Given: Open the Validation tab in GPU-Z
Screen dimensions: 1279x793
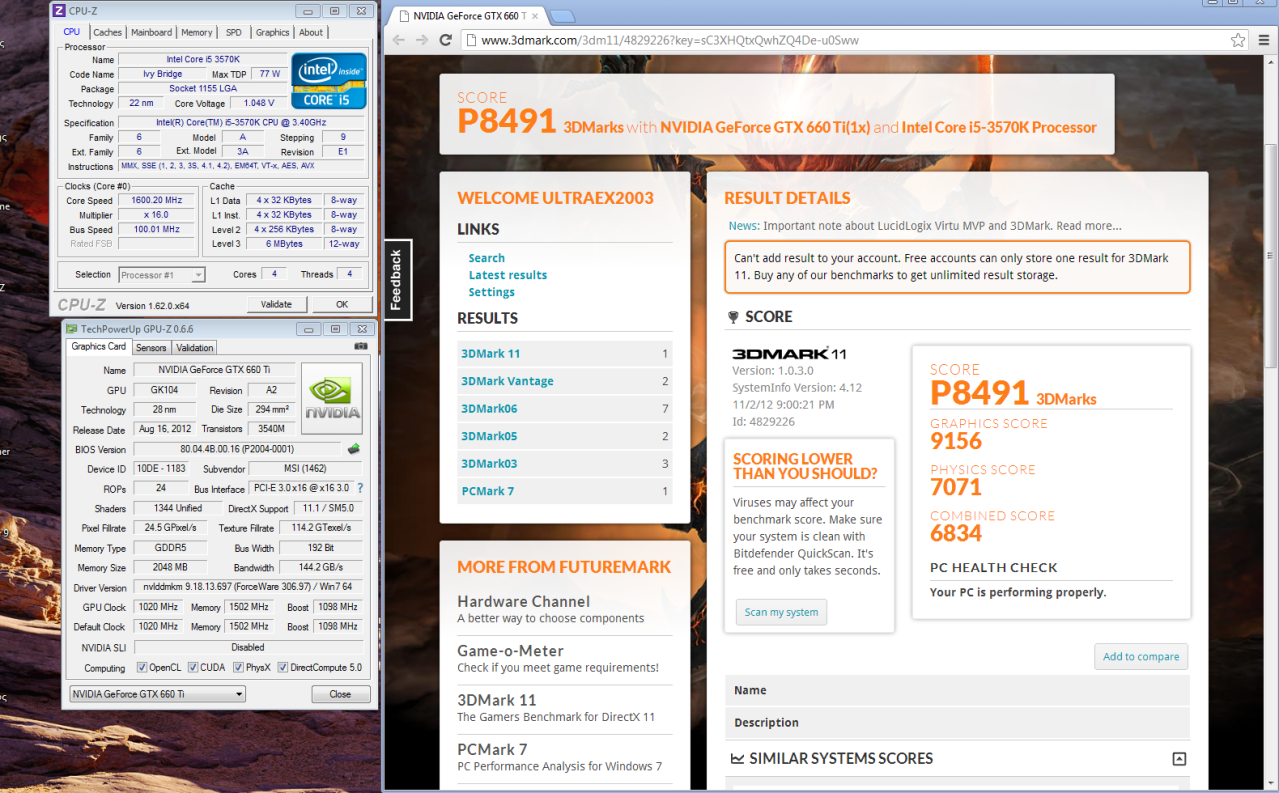Looking at the screenshot, I should point(194,348).
